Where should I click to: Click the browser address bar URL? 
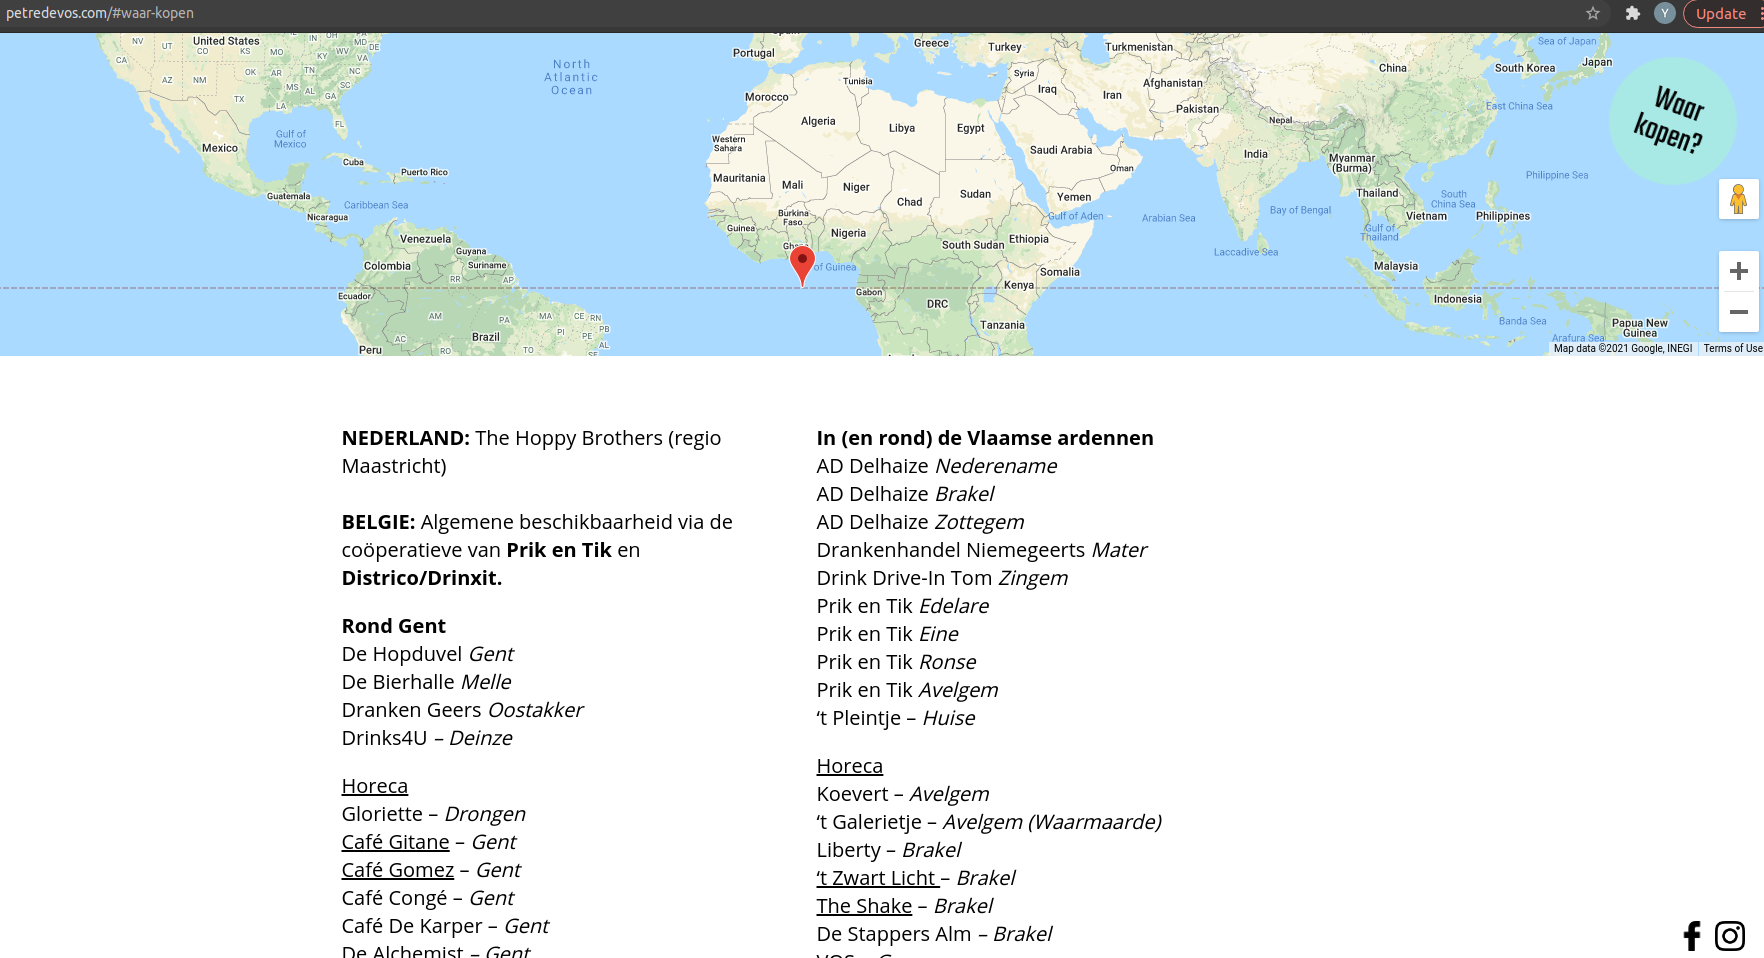[100, 13]
